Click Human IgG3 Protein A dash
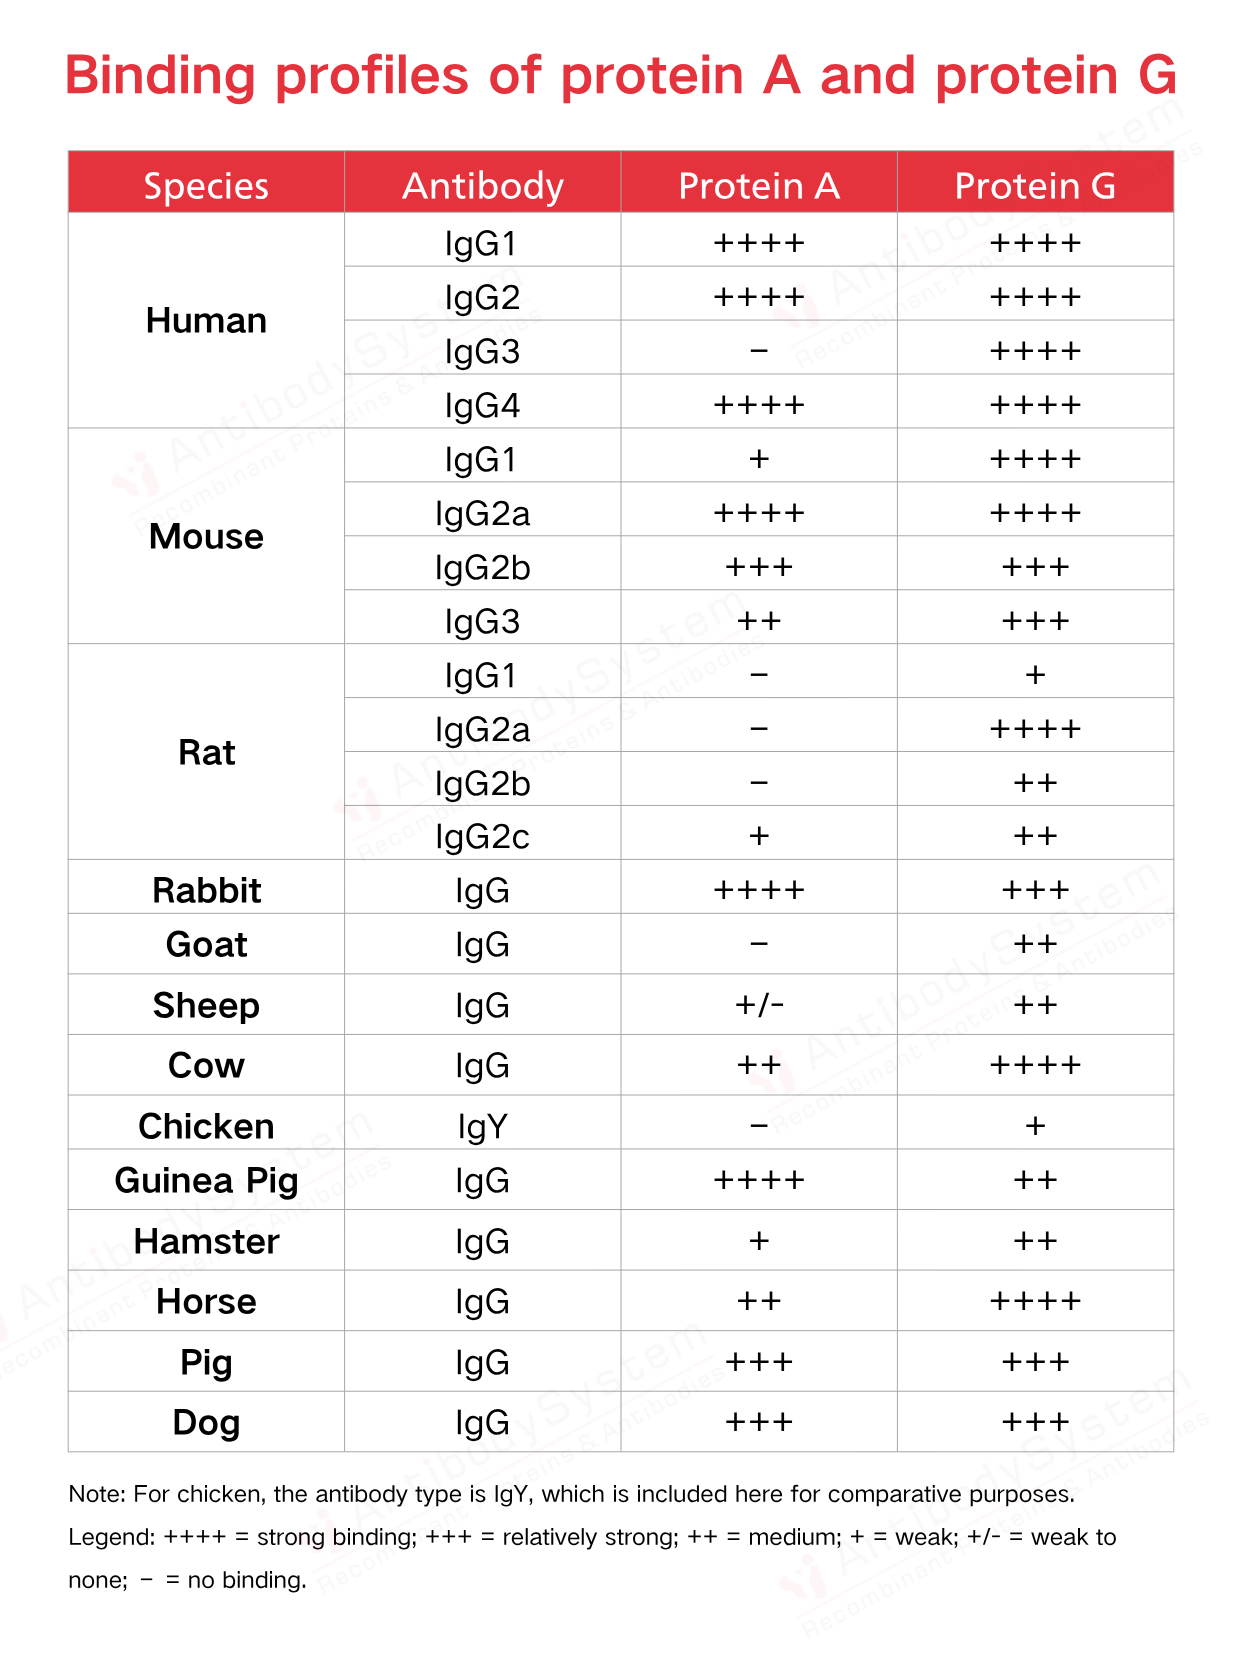 tap(759, 351)
